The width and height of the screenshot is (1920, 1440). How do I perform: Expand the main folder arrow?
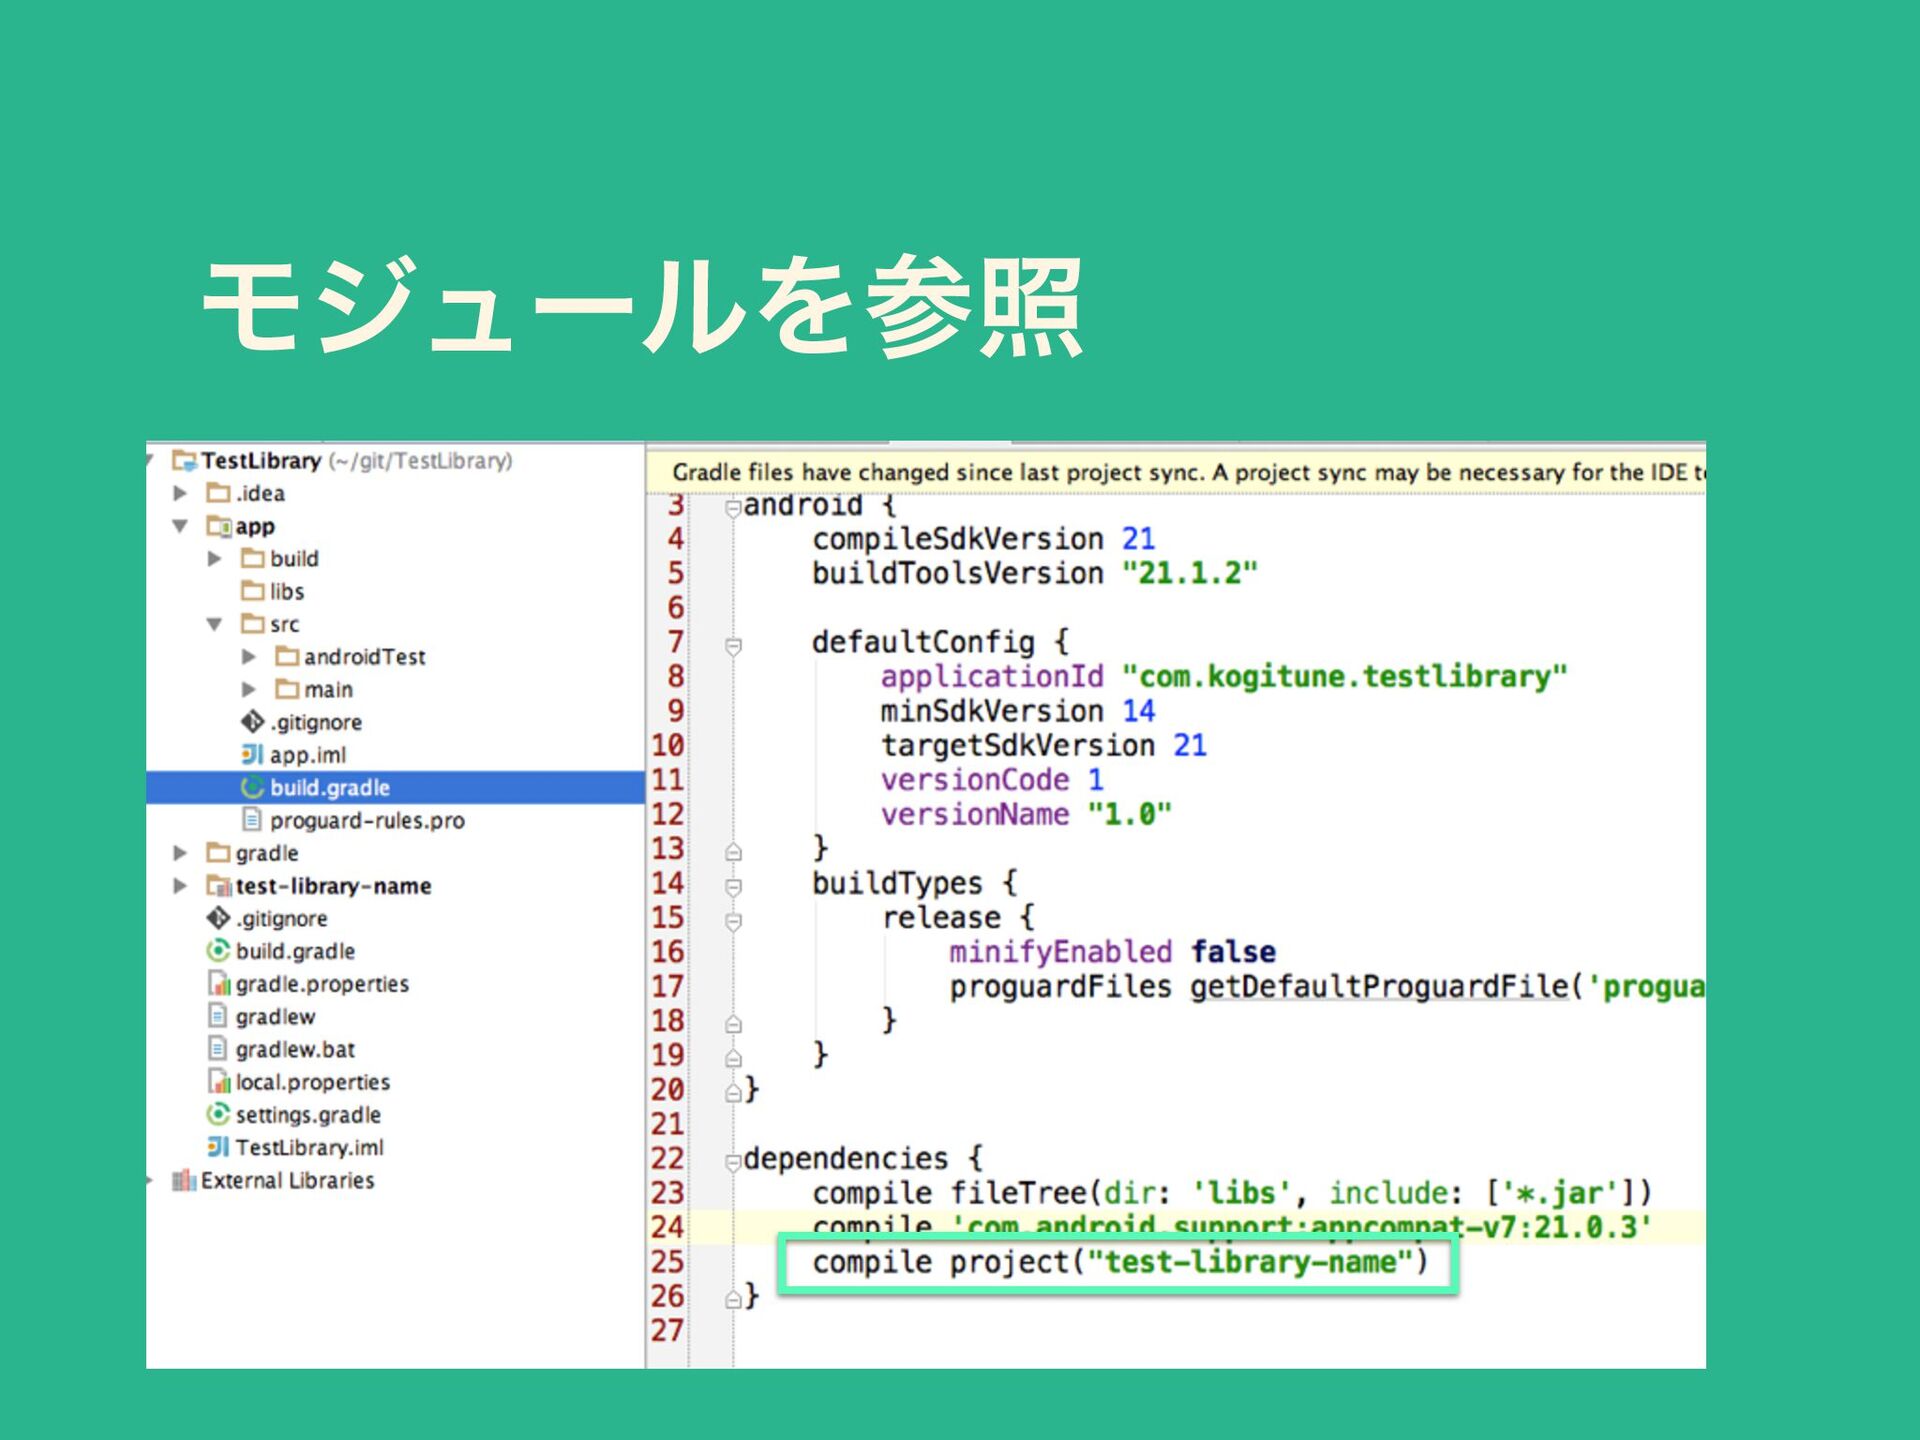click(248, 689)
